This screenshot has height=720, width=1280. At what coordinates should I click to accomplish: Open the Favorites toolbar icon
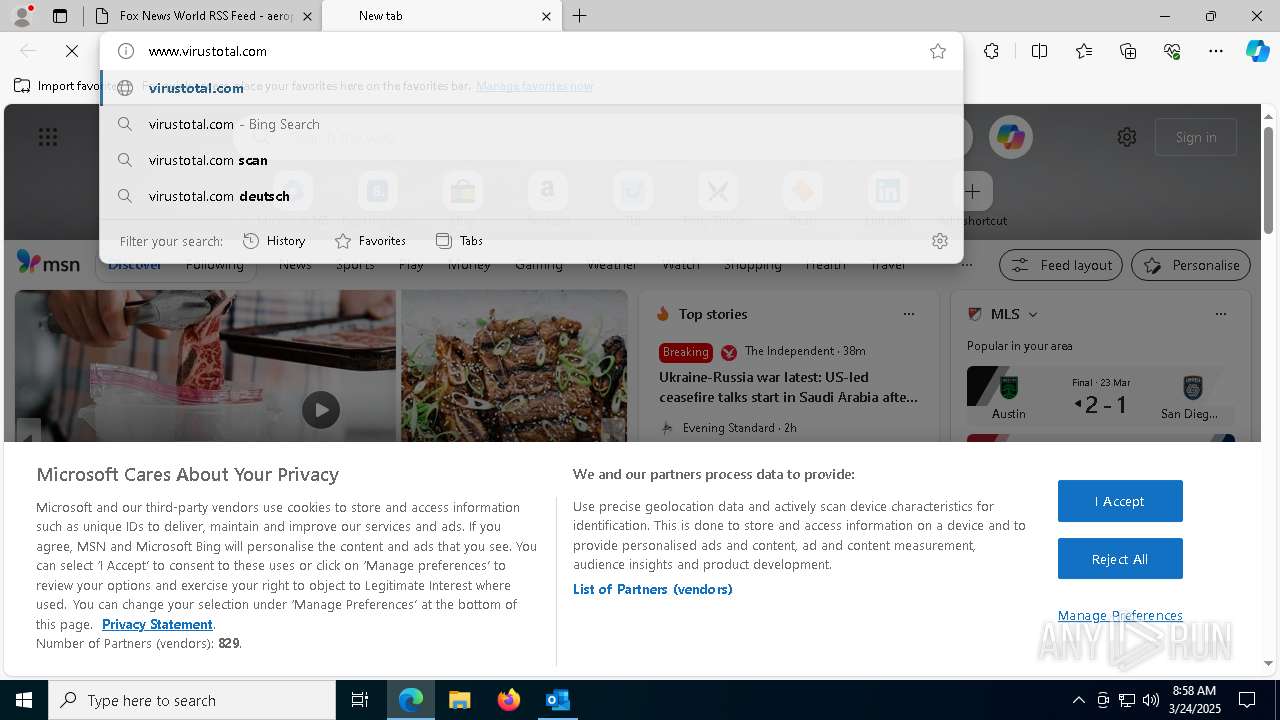pos(1084,51)
